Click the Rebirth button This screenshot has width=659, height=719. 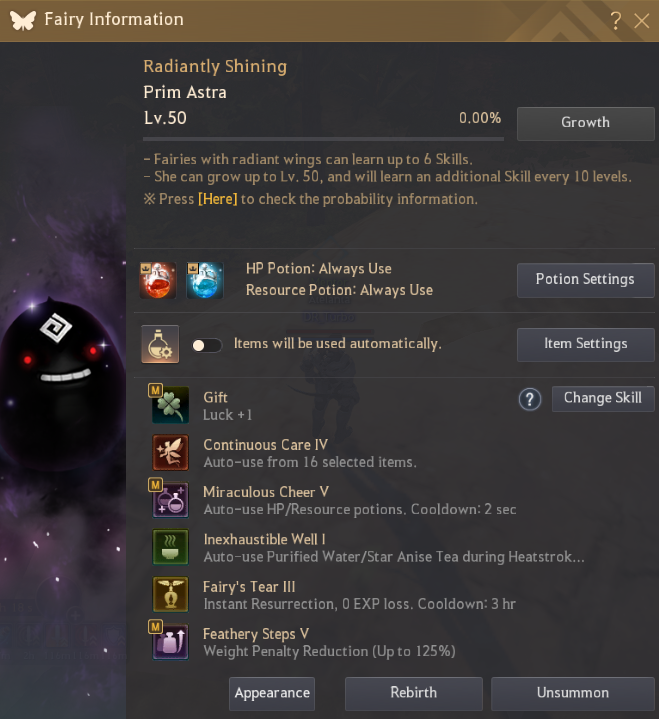414,693
